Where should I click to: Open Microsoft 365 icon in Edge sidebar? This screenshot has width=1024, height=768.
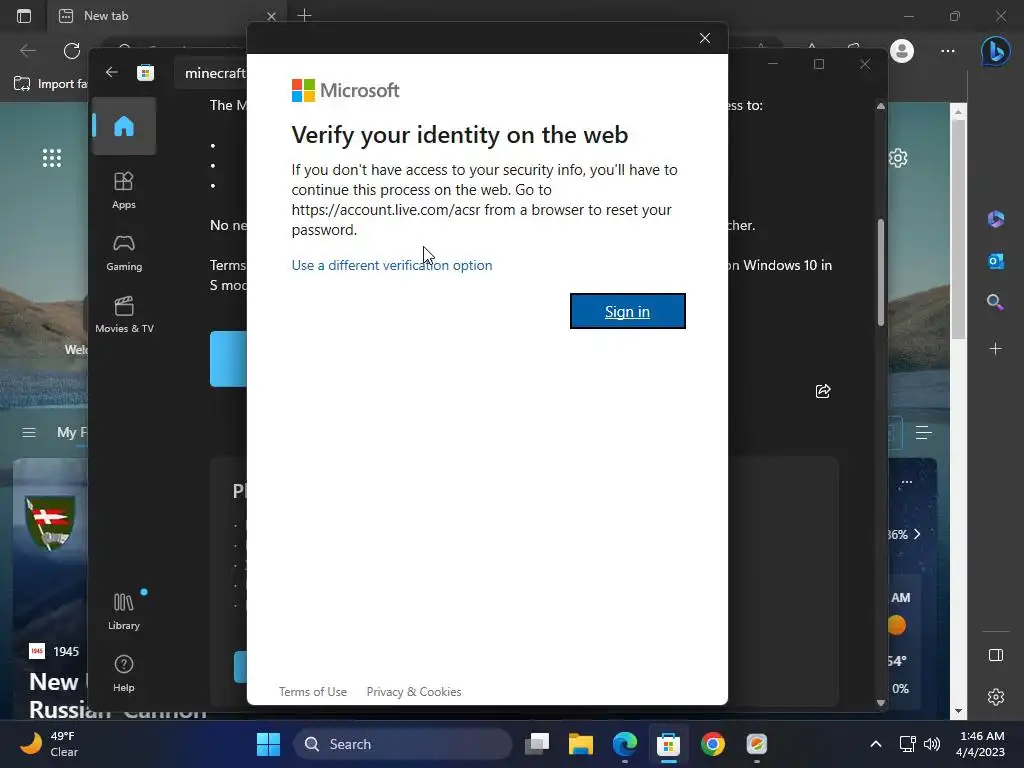[995, 219]
